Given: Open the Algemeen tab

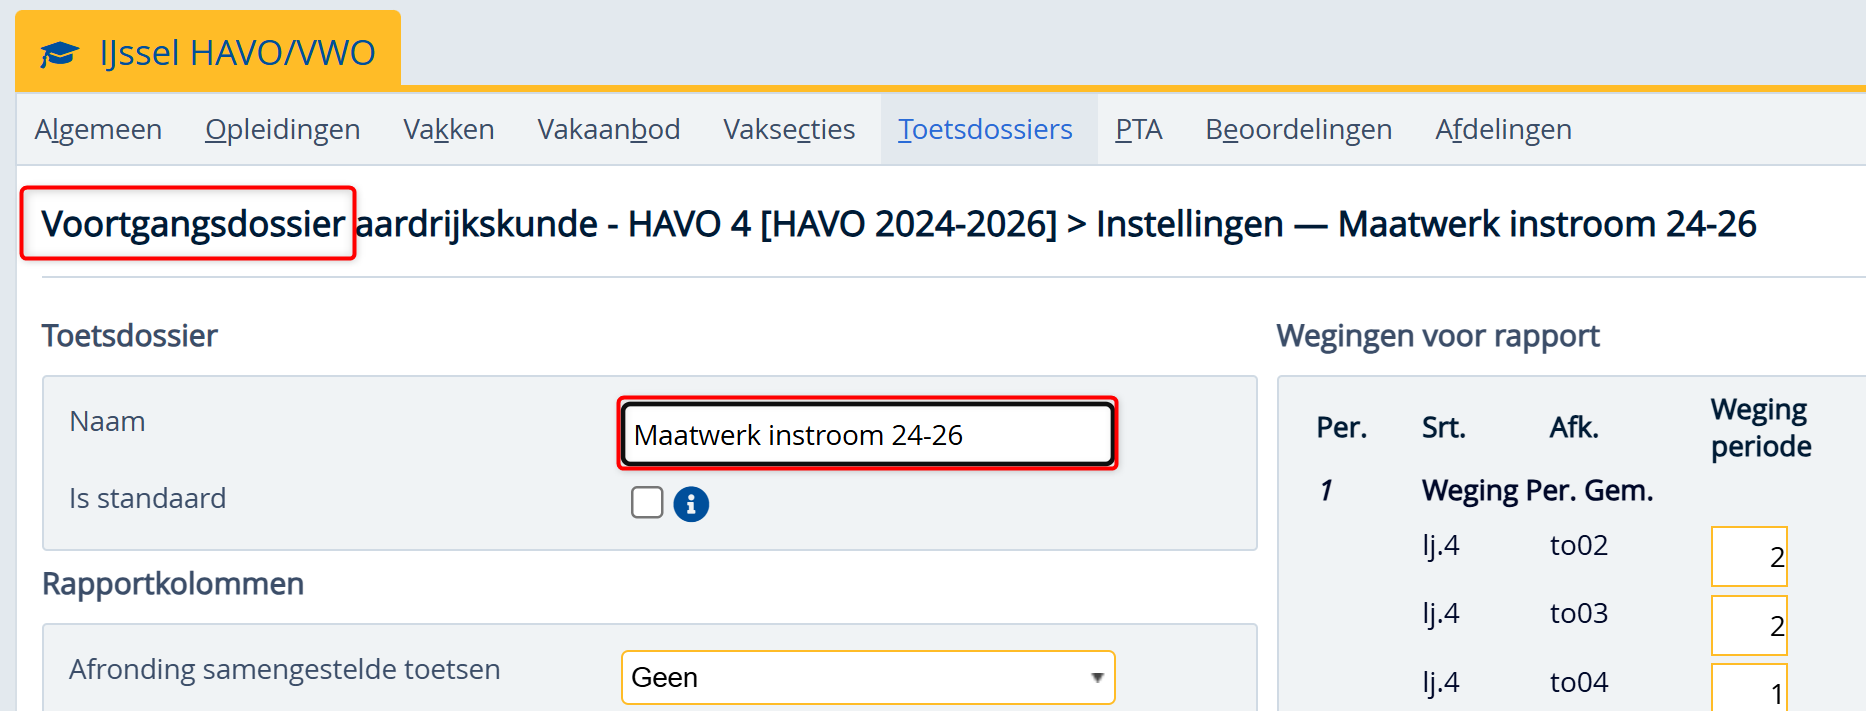Looking at the screenshot, I should (x=98, y=130).
